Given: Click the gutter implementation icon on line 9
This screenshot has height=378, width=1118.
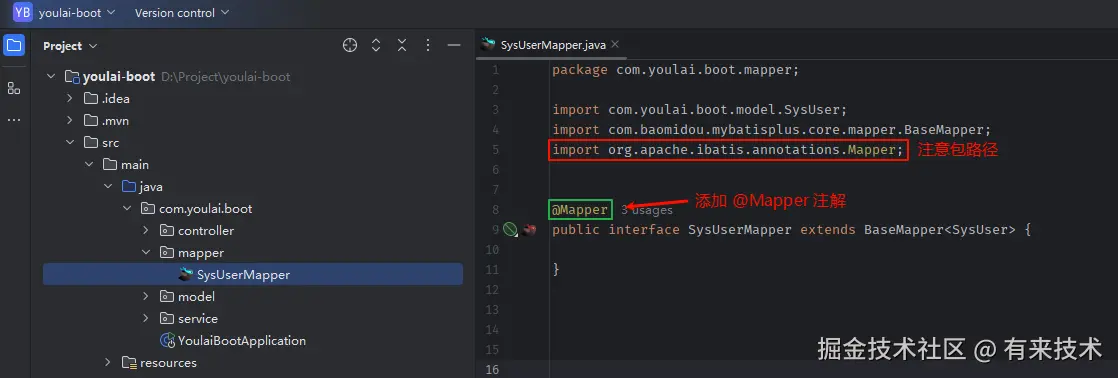Looking at the screenshot, I should click(509, 230).
